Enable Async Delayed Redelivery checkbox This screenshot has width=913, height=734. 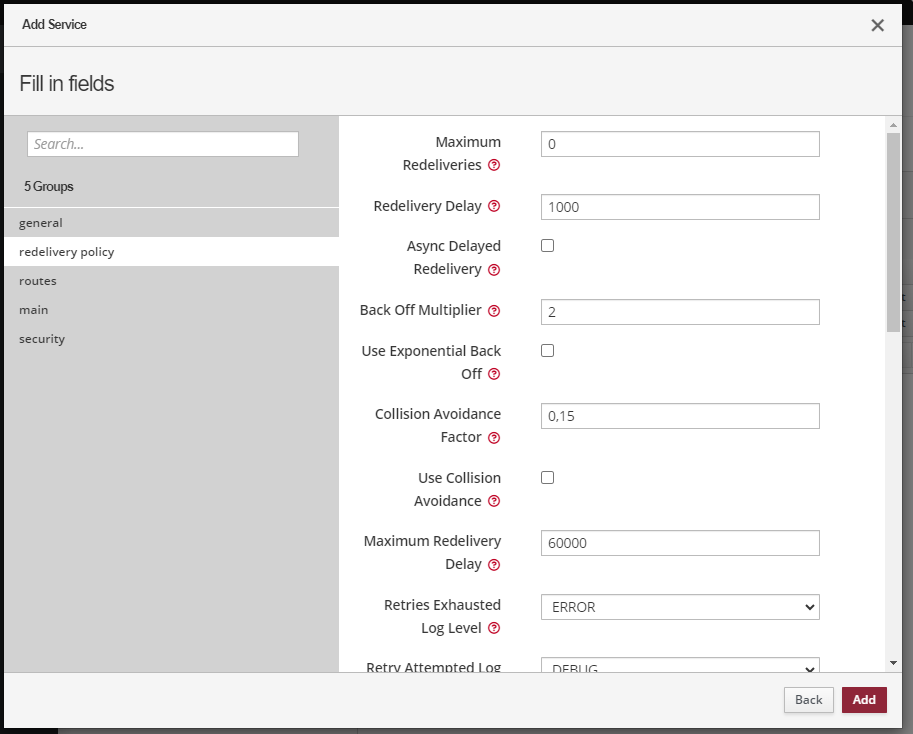[547, 246]
